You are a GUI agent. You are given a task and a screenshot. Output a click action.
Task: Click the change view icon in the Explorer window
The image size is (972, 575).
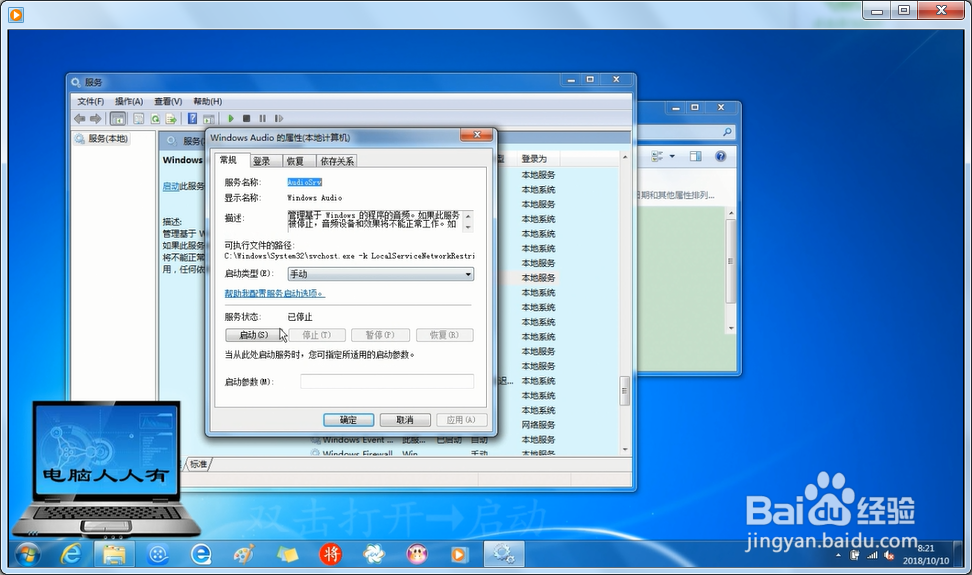[x=656, y=156]
